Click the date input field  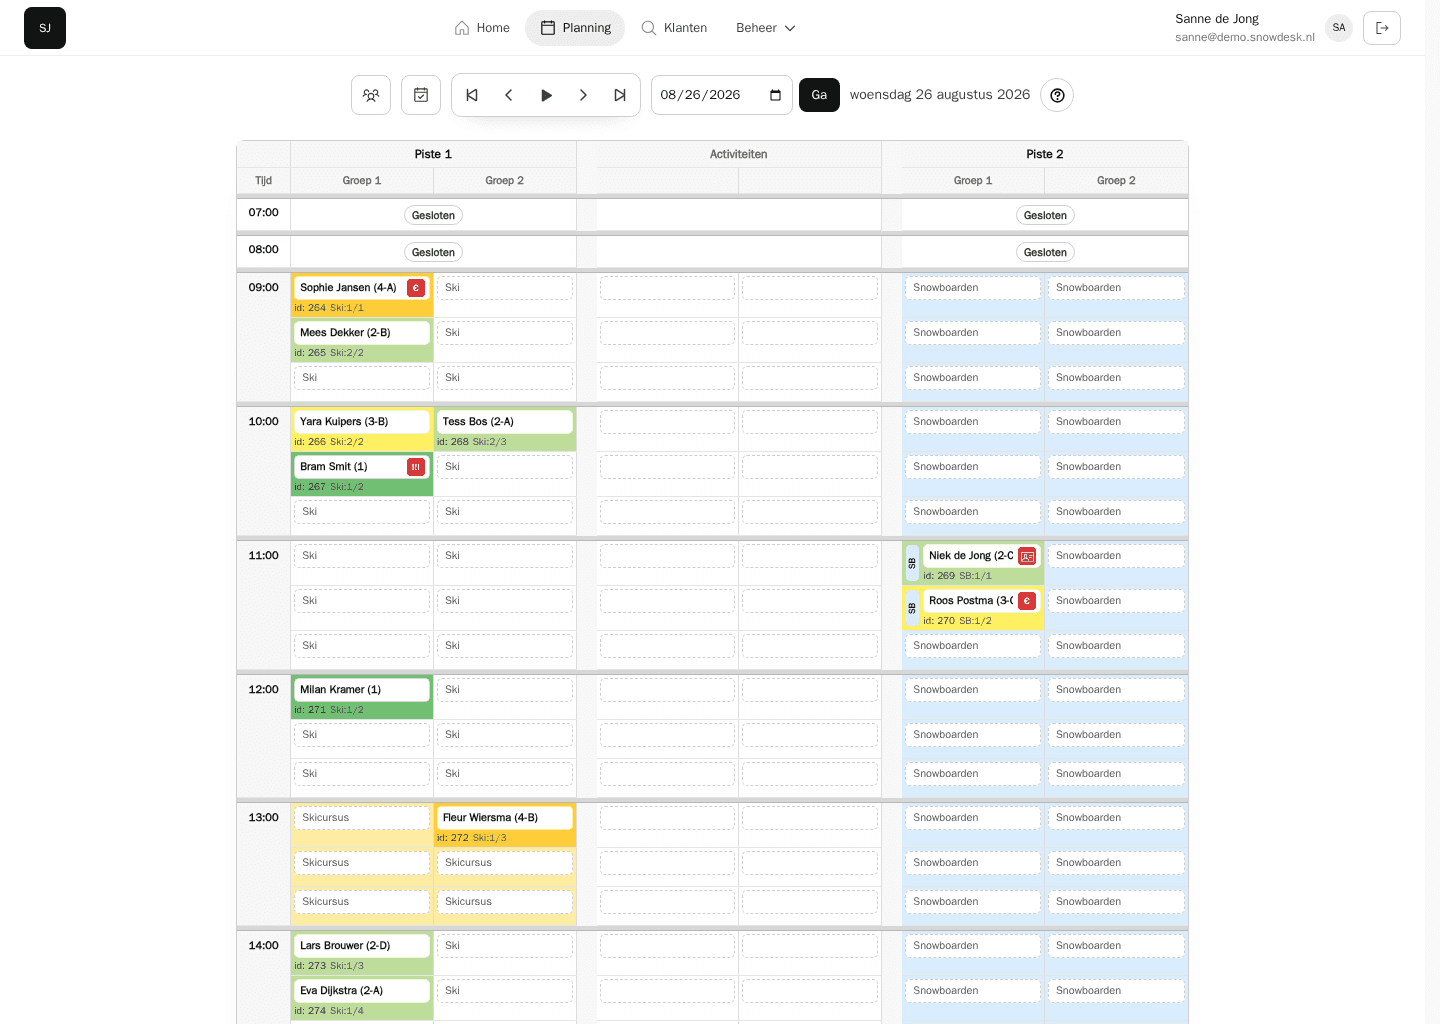click(x=722, y=95)
